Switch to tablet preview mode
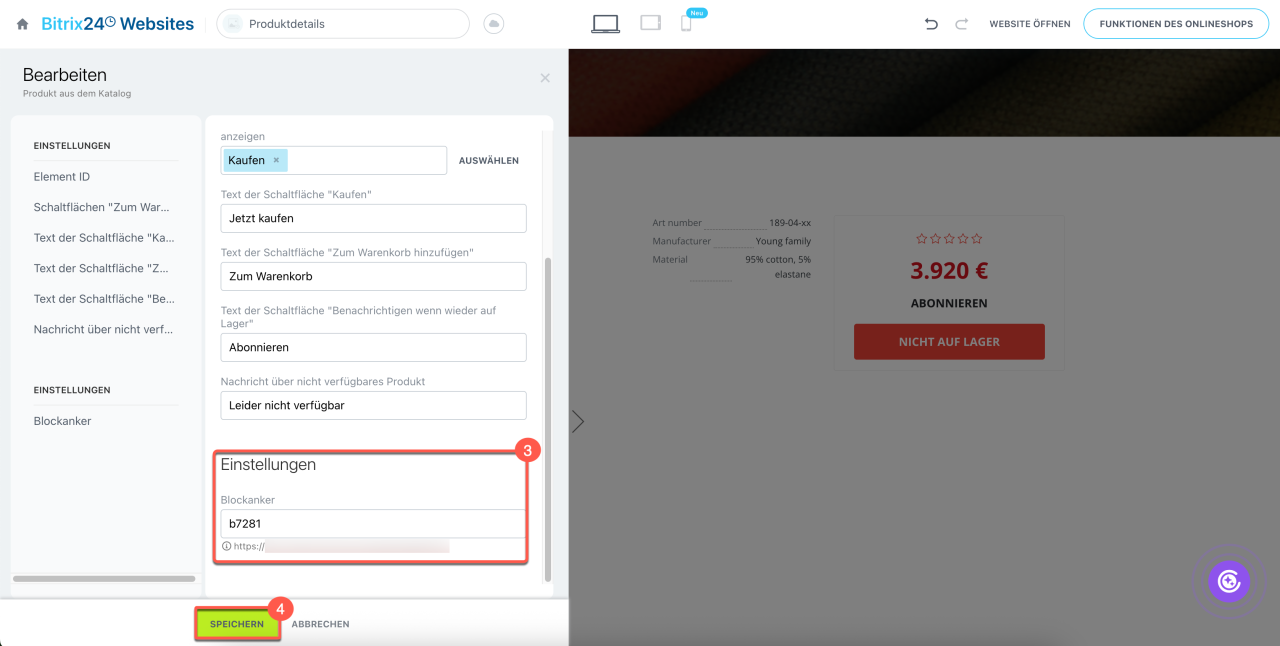The width and height of the screenshot is (1280, 646). coord(651,23)
